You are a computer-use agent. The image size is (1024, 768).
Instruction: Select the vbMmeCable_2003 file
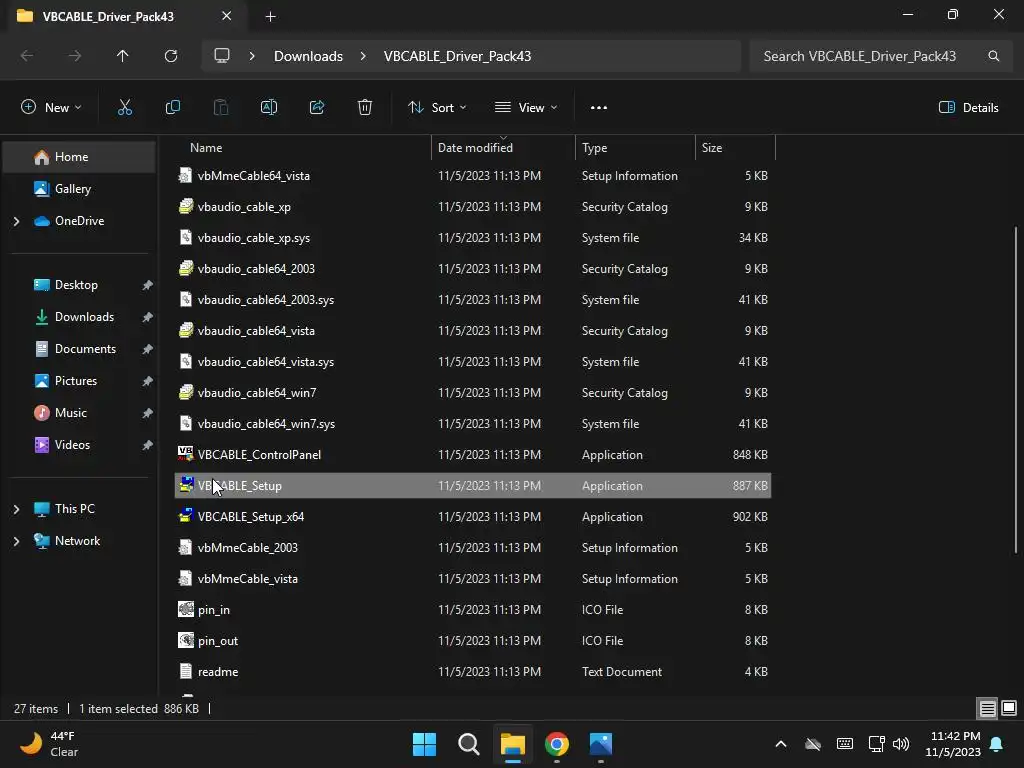(x=473, y=547)
